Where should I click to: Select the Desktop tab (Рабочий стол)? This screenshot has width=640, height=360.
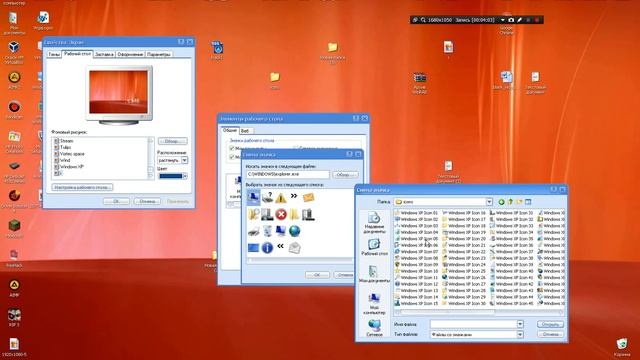pos(78,53)
